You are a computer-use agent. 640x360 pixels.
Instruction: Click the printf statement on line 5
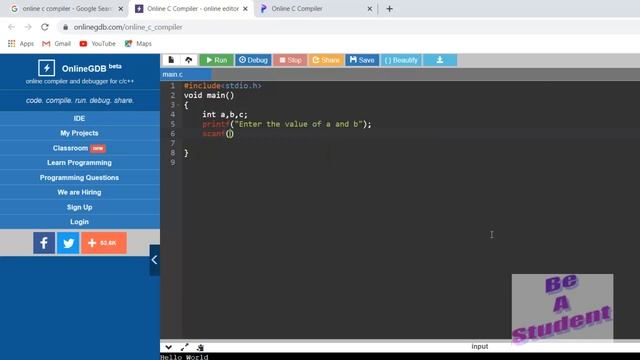[x=287, y=124]
